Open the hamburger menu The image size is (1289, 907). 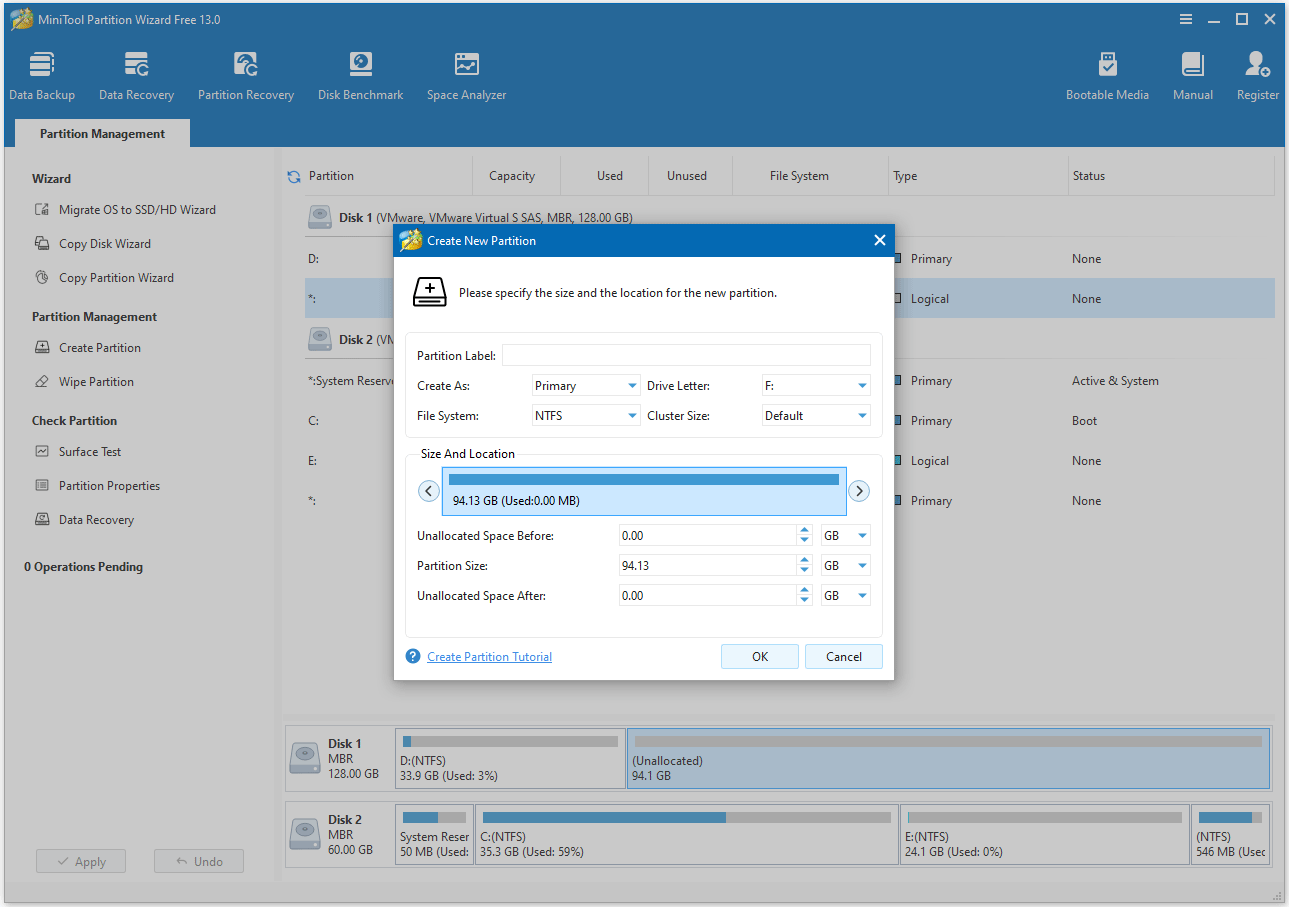pos(1185,18)
